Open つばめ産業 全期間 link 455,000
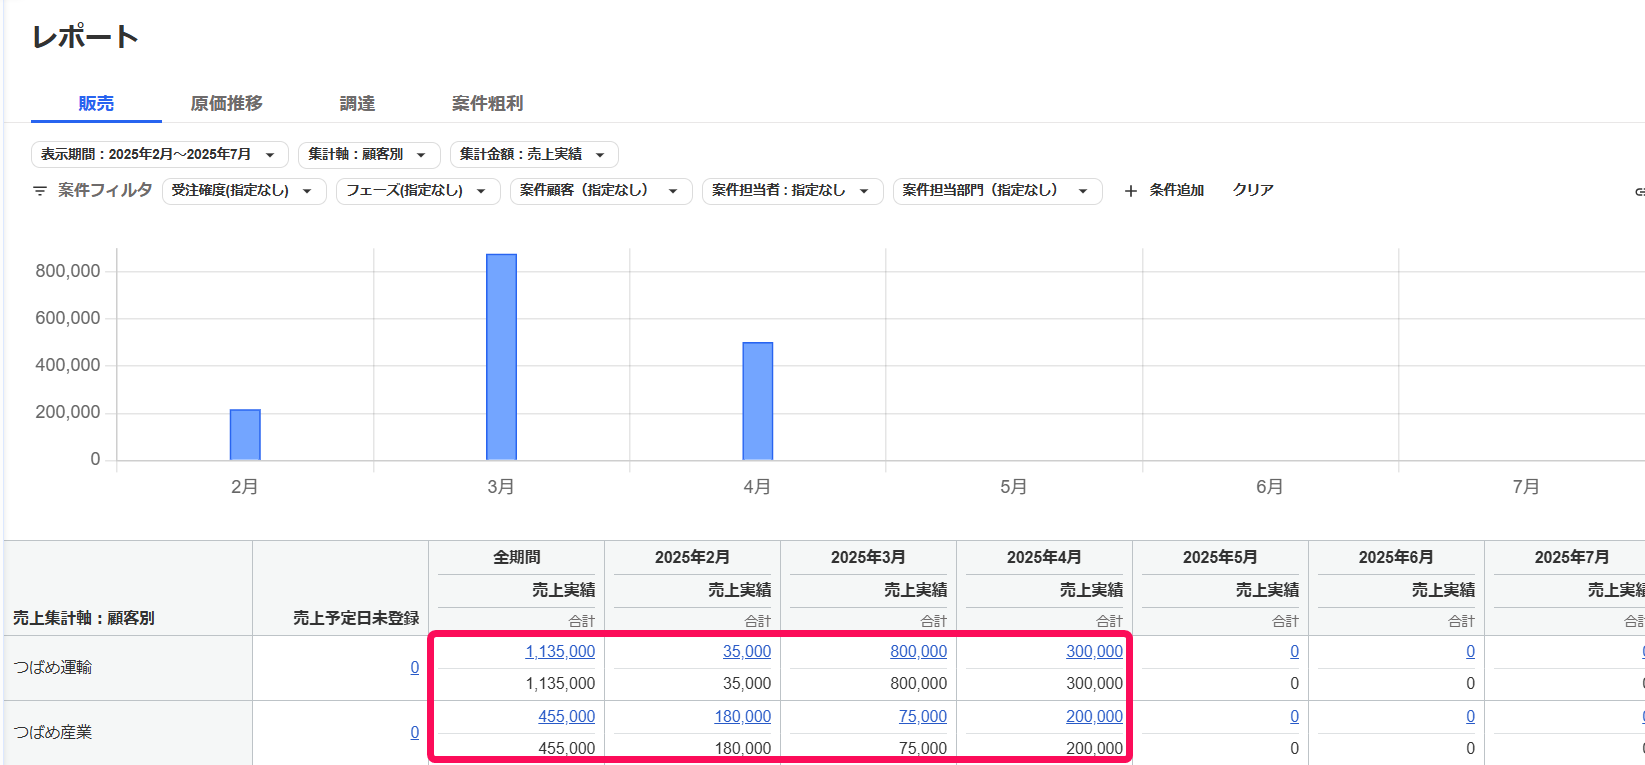The height and width of the screenshot is (765, 1645). click(x=566, y=716)
